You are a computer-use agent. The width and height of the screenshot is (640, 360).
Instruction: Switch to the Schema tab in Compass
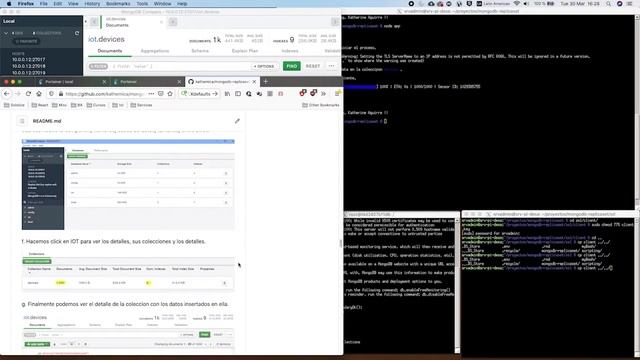tap(200, 51)
